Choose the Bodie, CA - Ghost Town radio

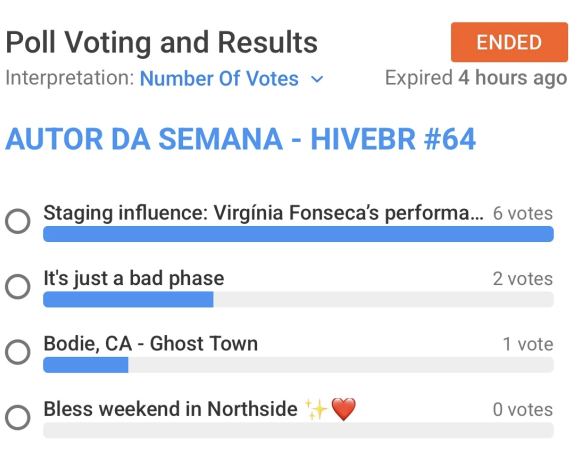tap(18, 352)
